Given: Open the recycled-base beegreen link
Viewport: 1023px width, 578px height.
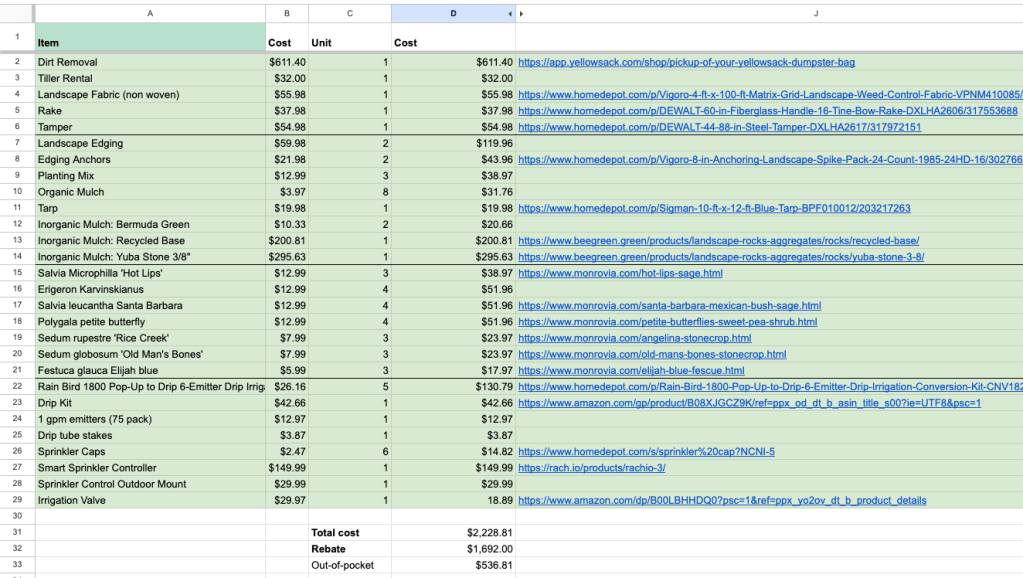Looking at the screenshot, I should coord(718,241).
